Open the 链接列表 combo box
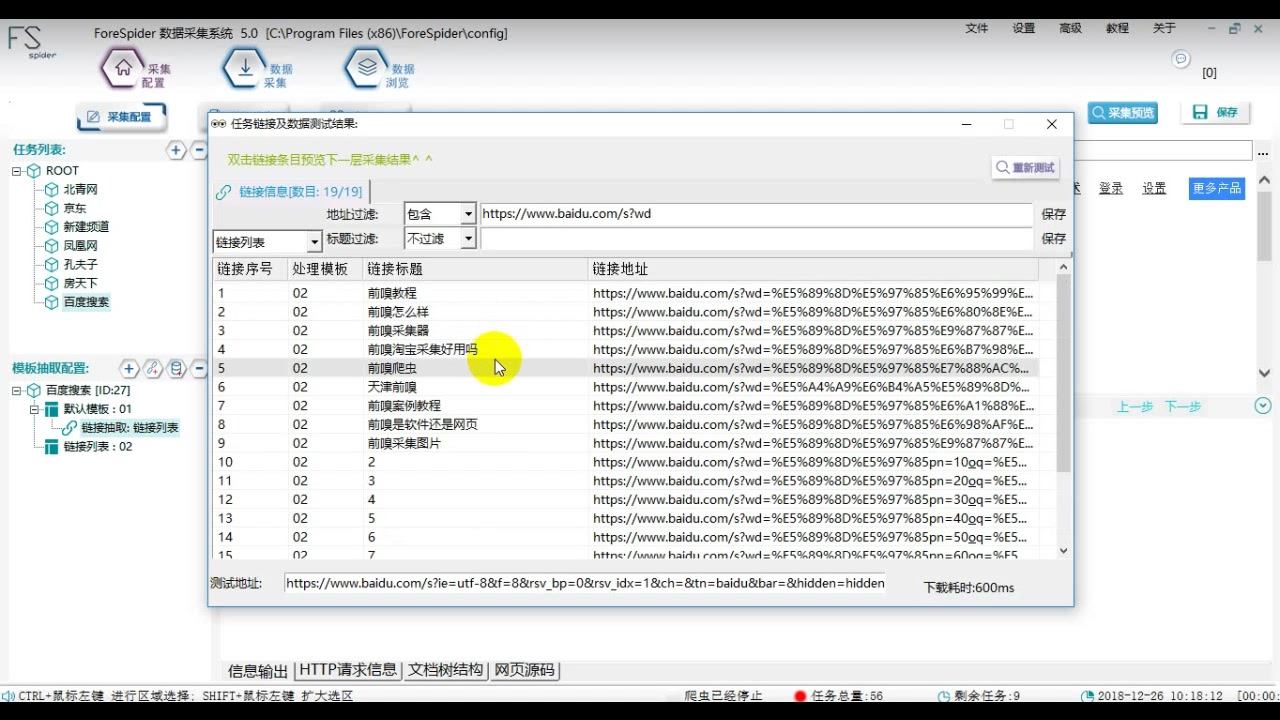1280x720 pixels. point(267,242)
